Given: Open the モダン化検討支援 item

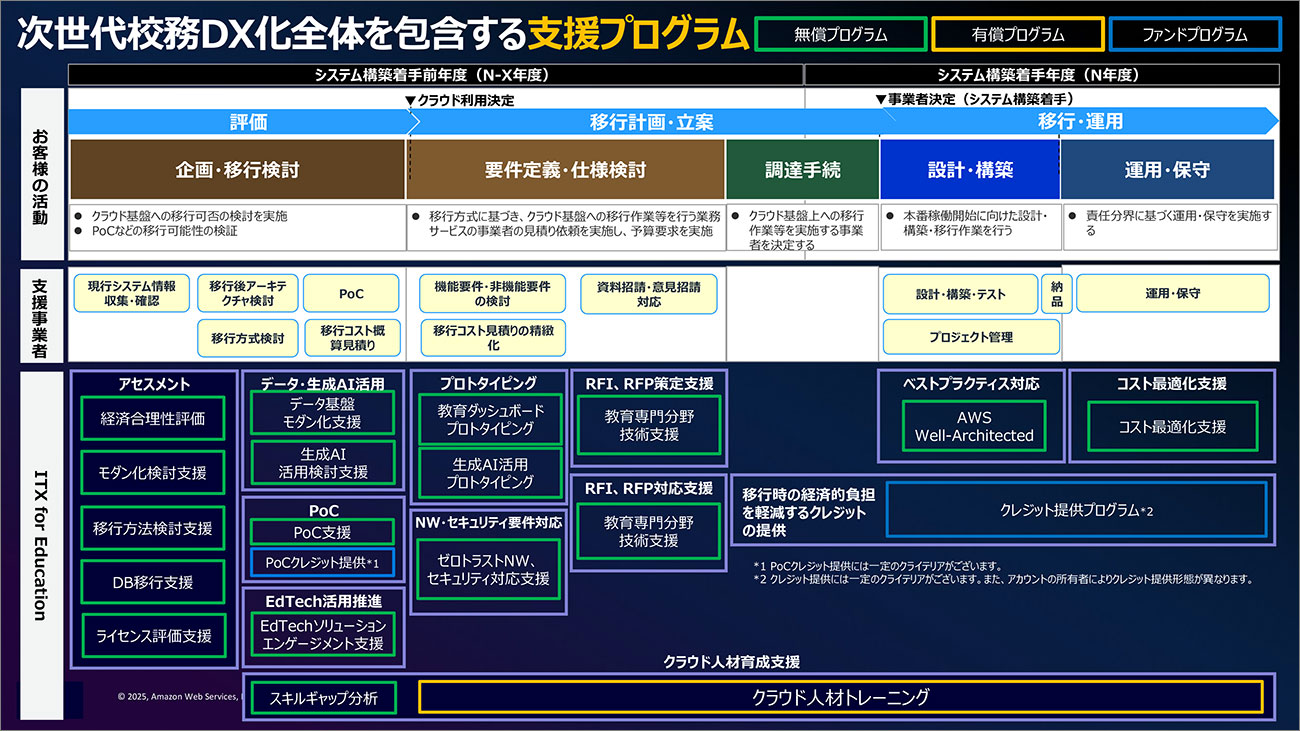Looking at the screenshot, I should [x=153, y=473].
